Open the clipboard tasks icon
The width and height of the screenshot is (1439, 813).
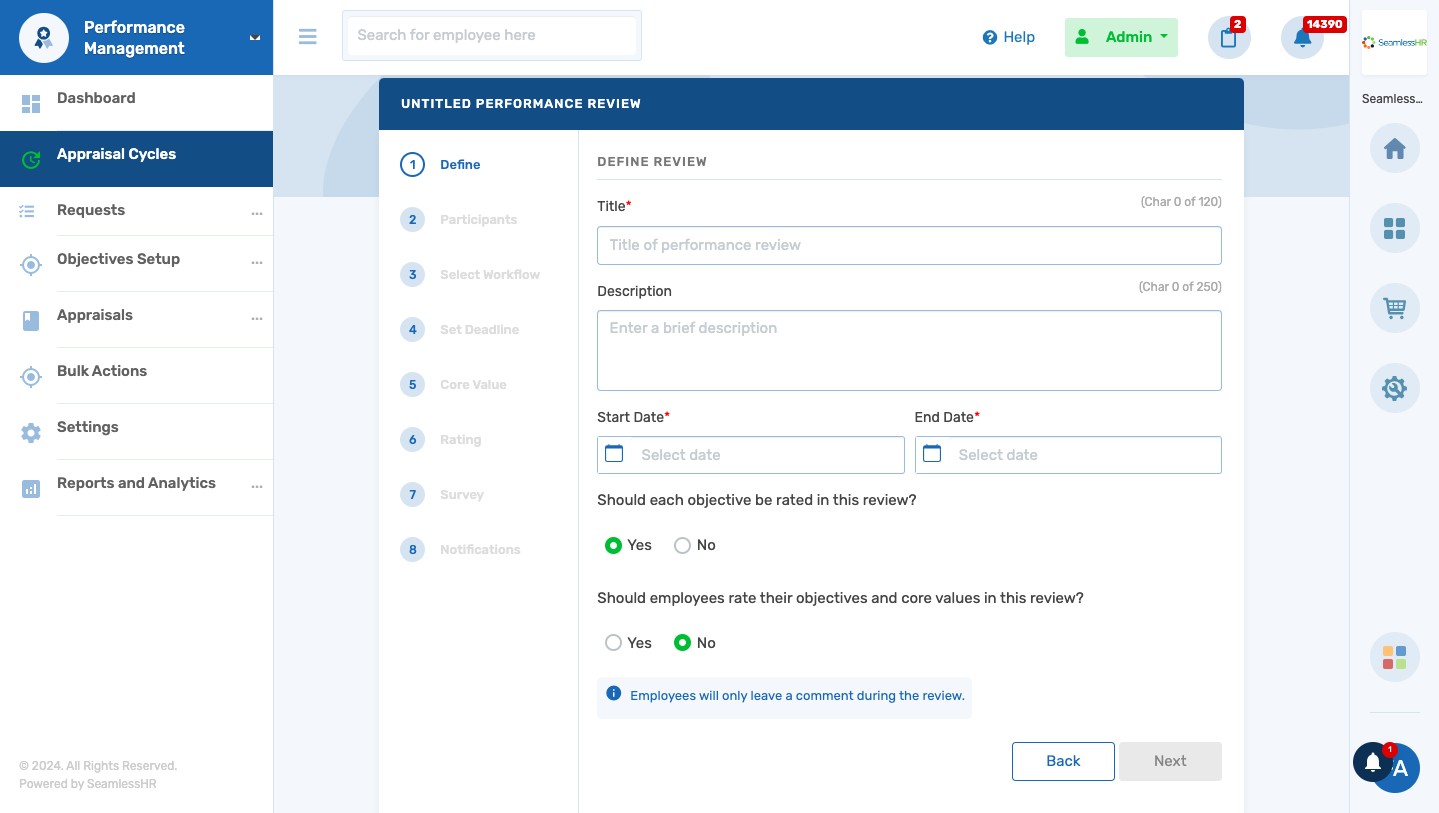pyautogui.click(x=1229, y=38)
